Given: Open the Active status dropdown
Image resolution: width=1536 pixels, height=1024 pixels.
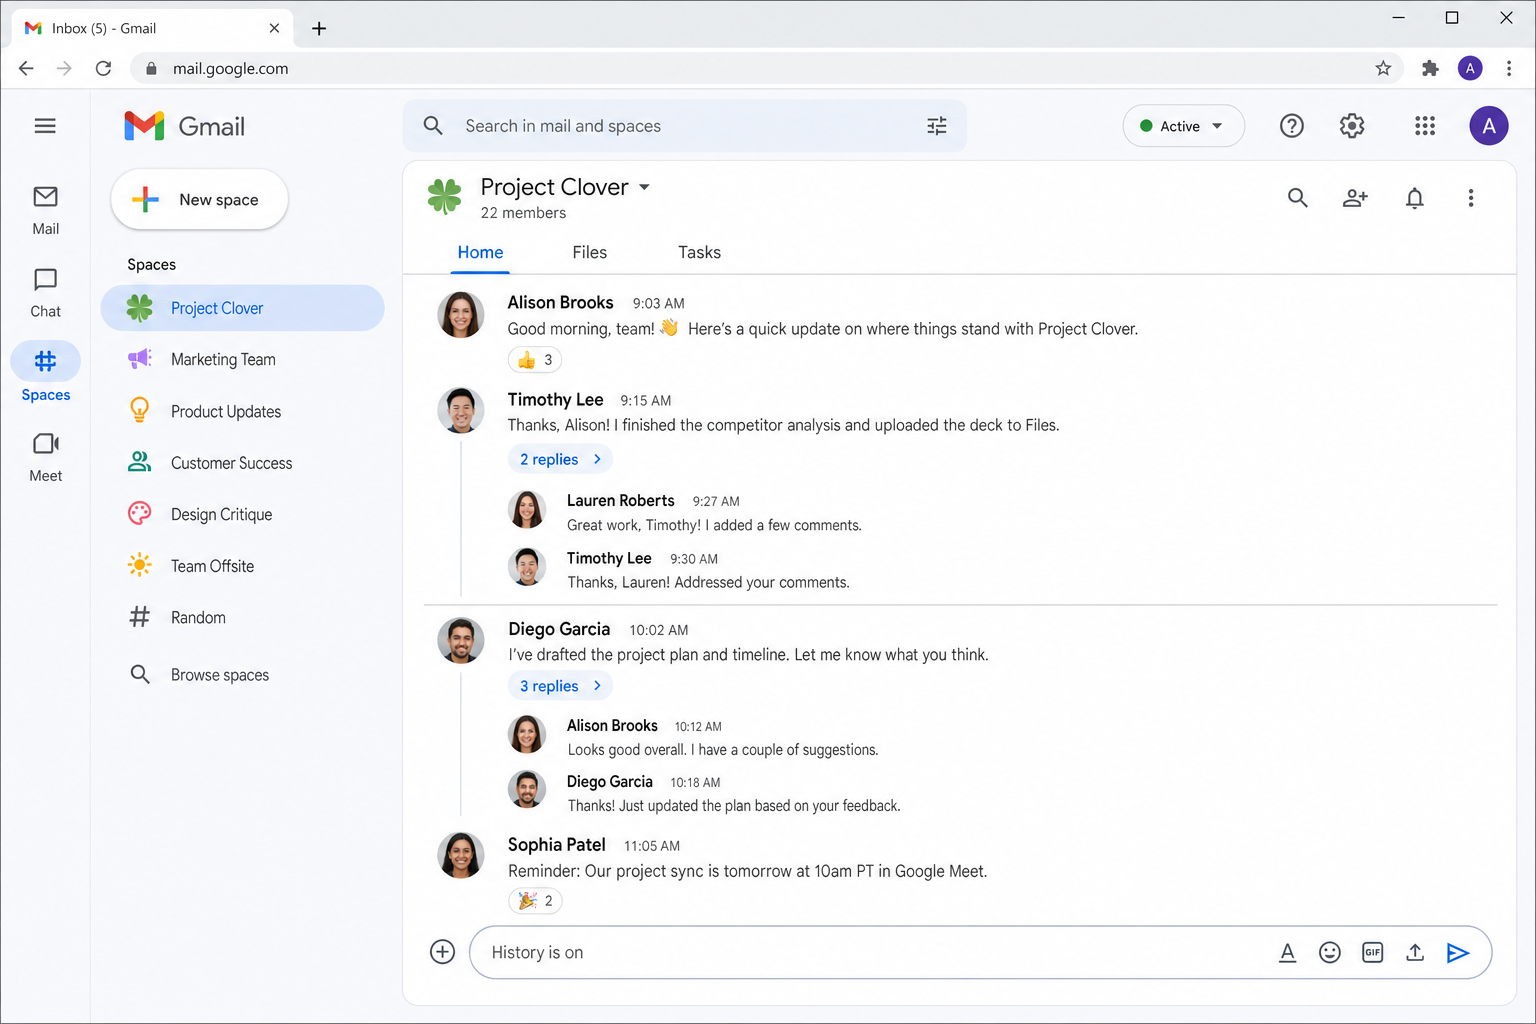Looking at the screenshot, I should pyautogui.click(x=1183, y=126).
